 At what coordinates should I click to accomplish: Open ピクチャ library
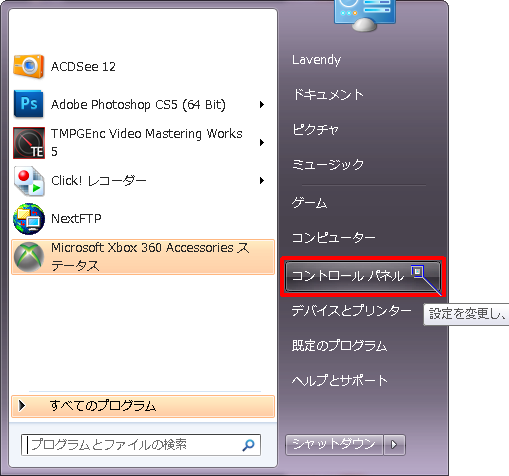tap(315, 129)
